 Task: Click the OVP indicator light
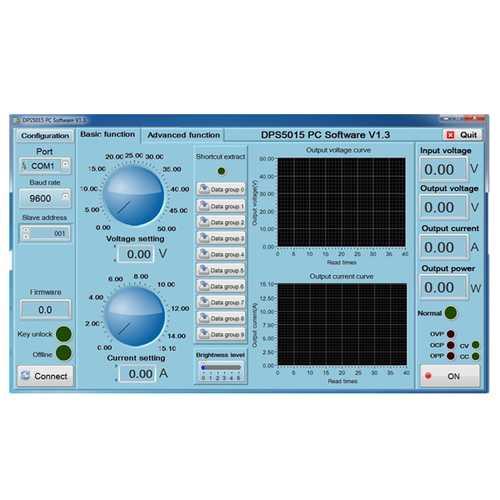point(451,334)
